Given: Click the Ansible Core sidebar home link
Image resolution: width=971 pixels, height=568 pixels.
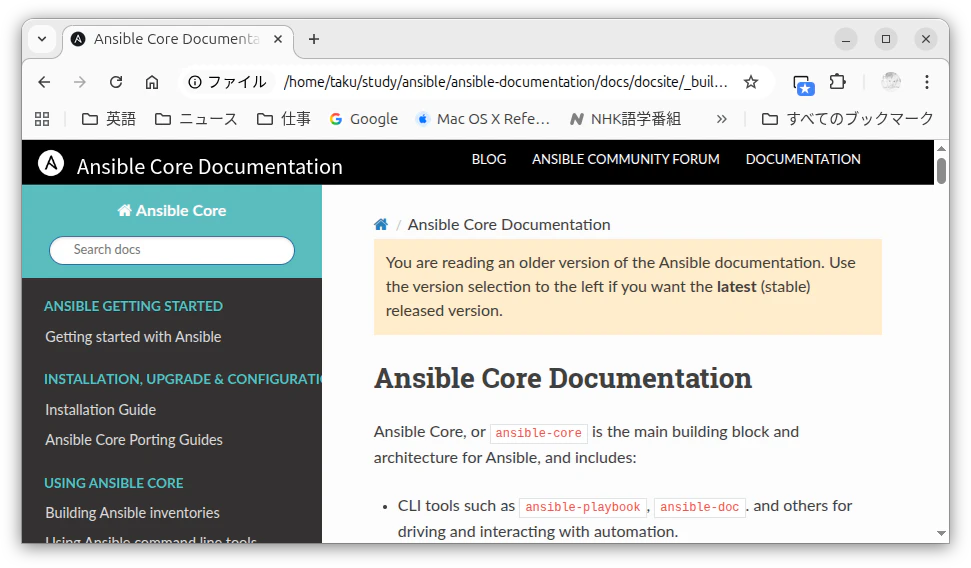Looking at the screenshot, I should coord(172,211).
